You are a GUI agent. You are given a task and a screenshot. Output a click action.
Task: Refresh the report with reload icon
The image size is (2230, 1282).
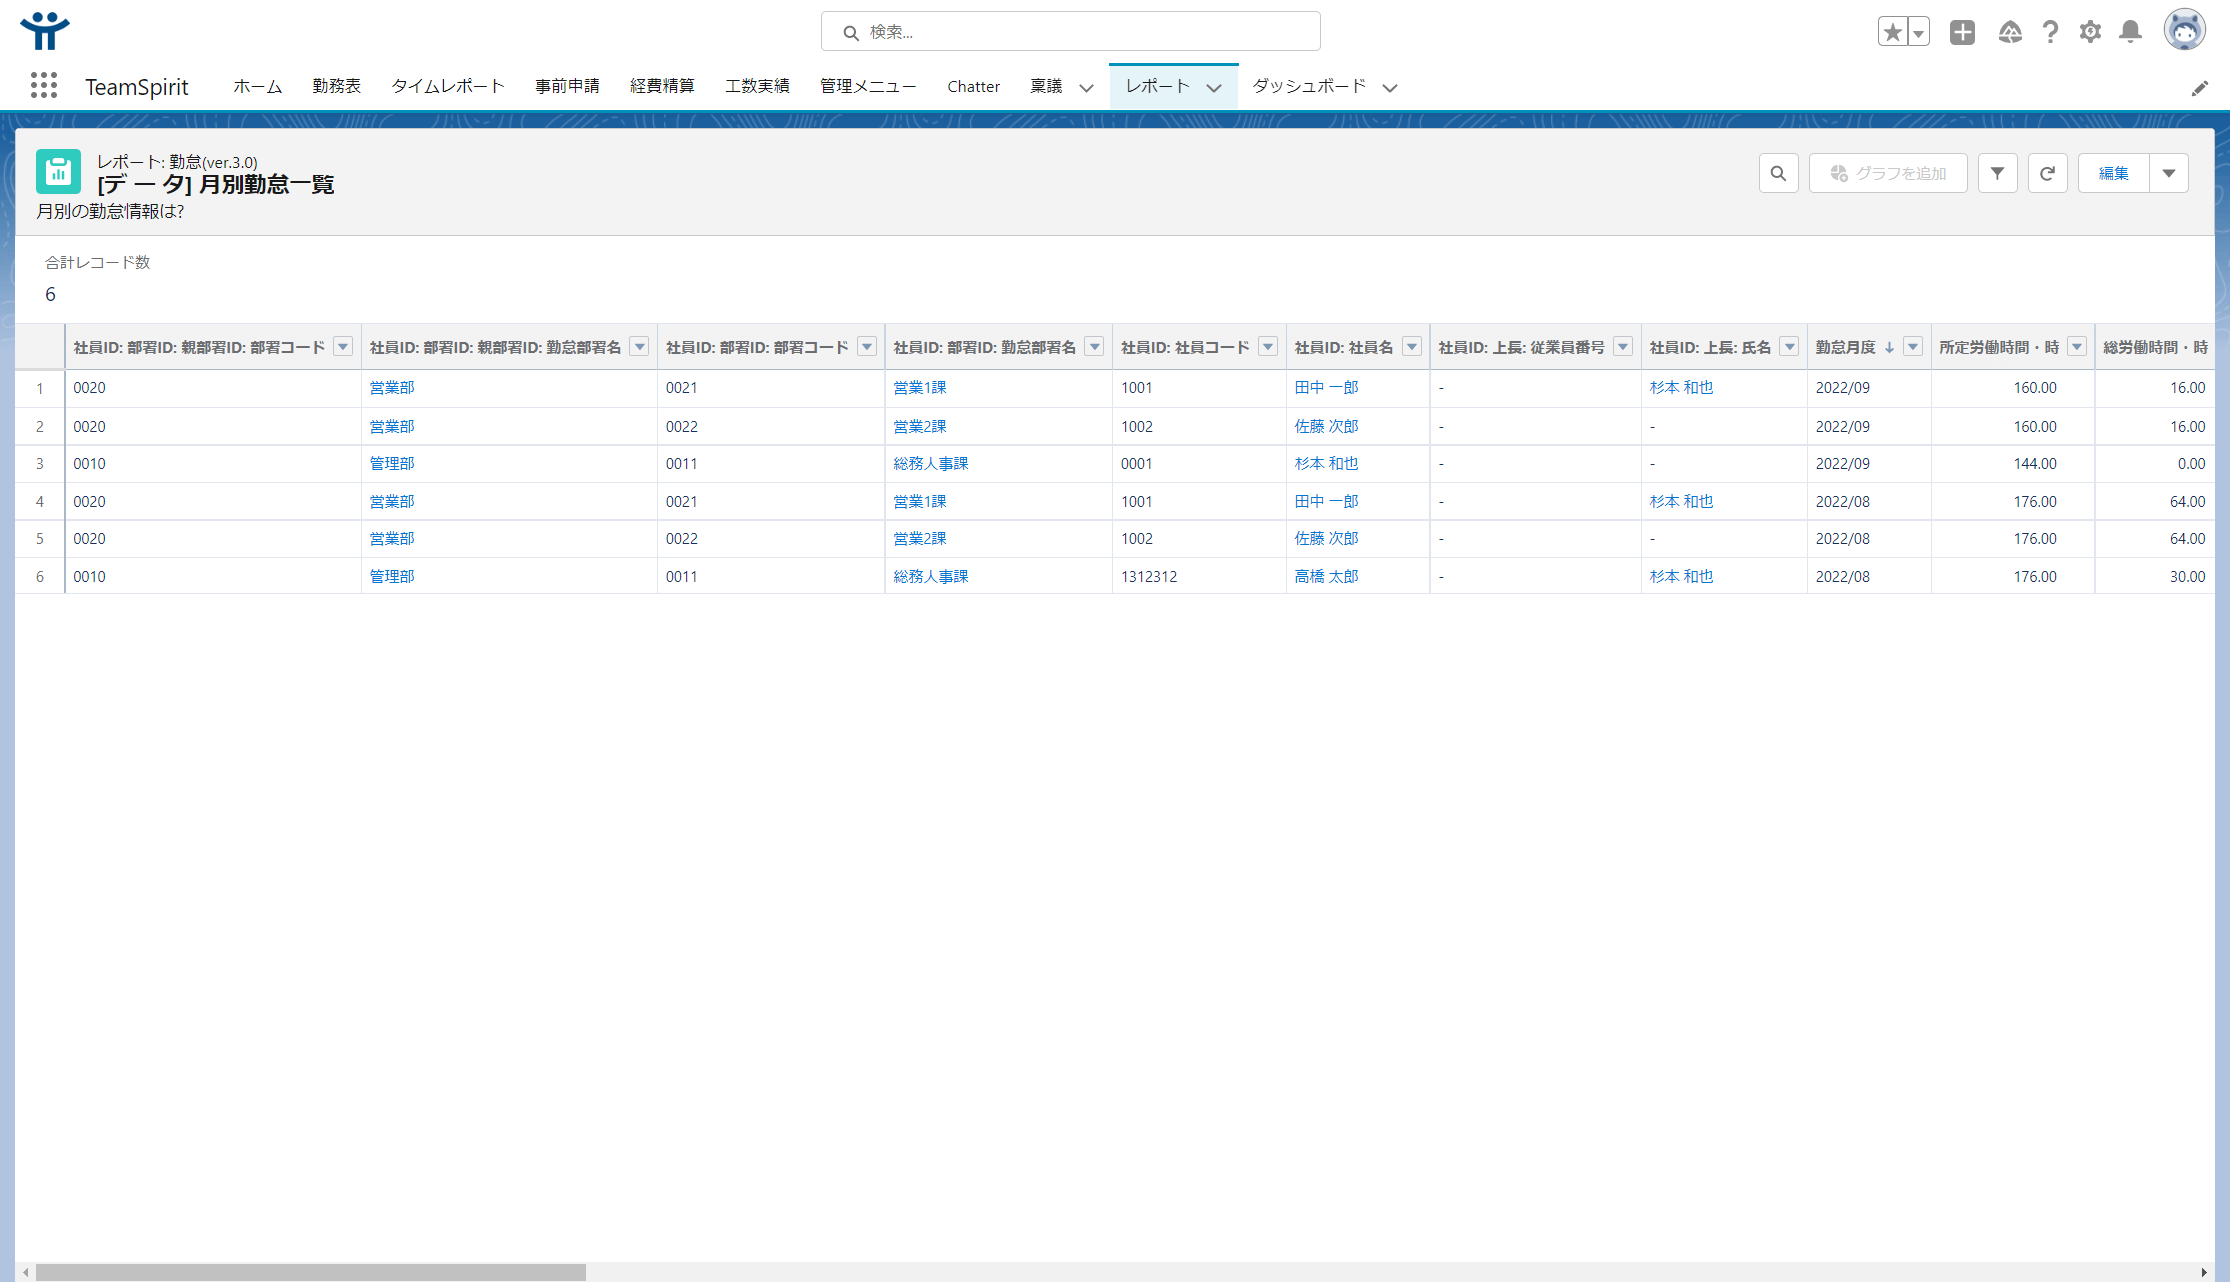(x=2047, y=173)
